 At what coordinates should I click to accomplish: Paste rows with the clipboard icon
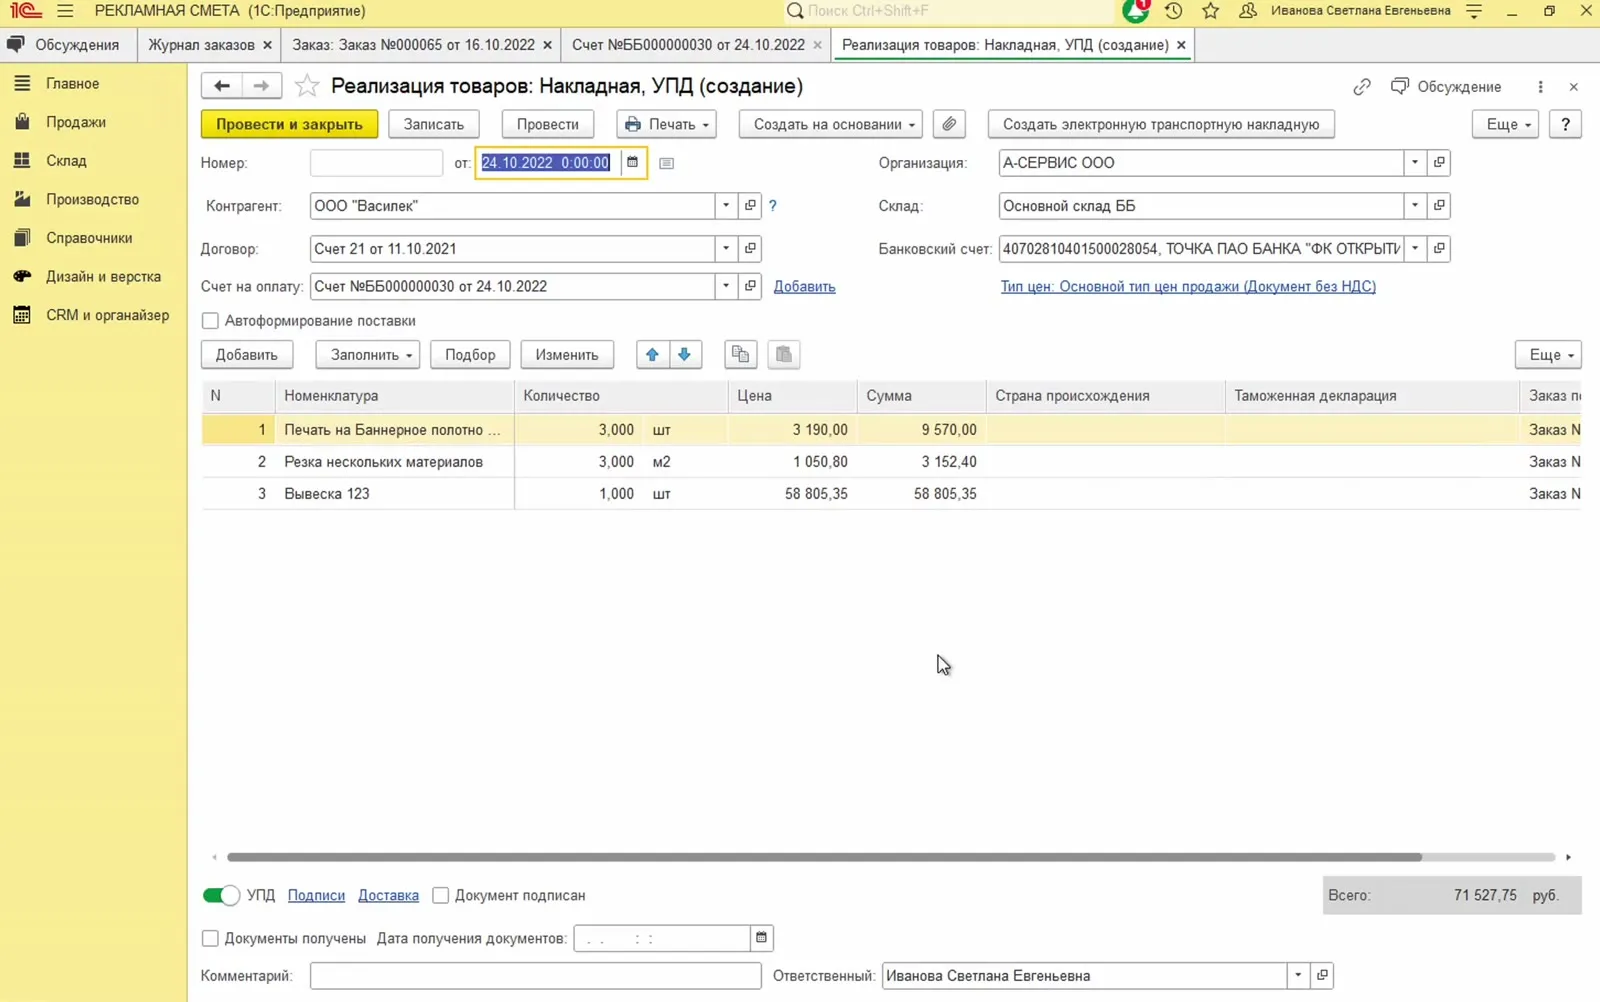coord(783,354)
